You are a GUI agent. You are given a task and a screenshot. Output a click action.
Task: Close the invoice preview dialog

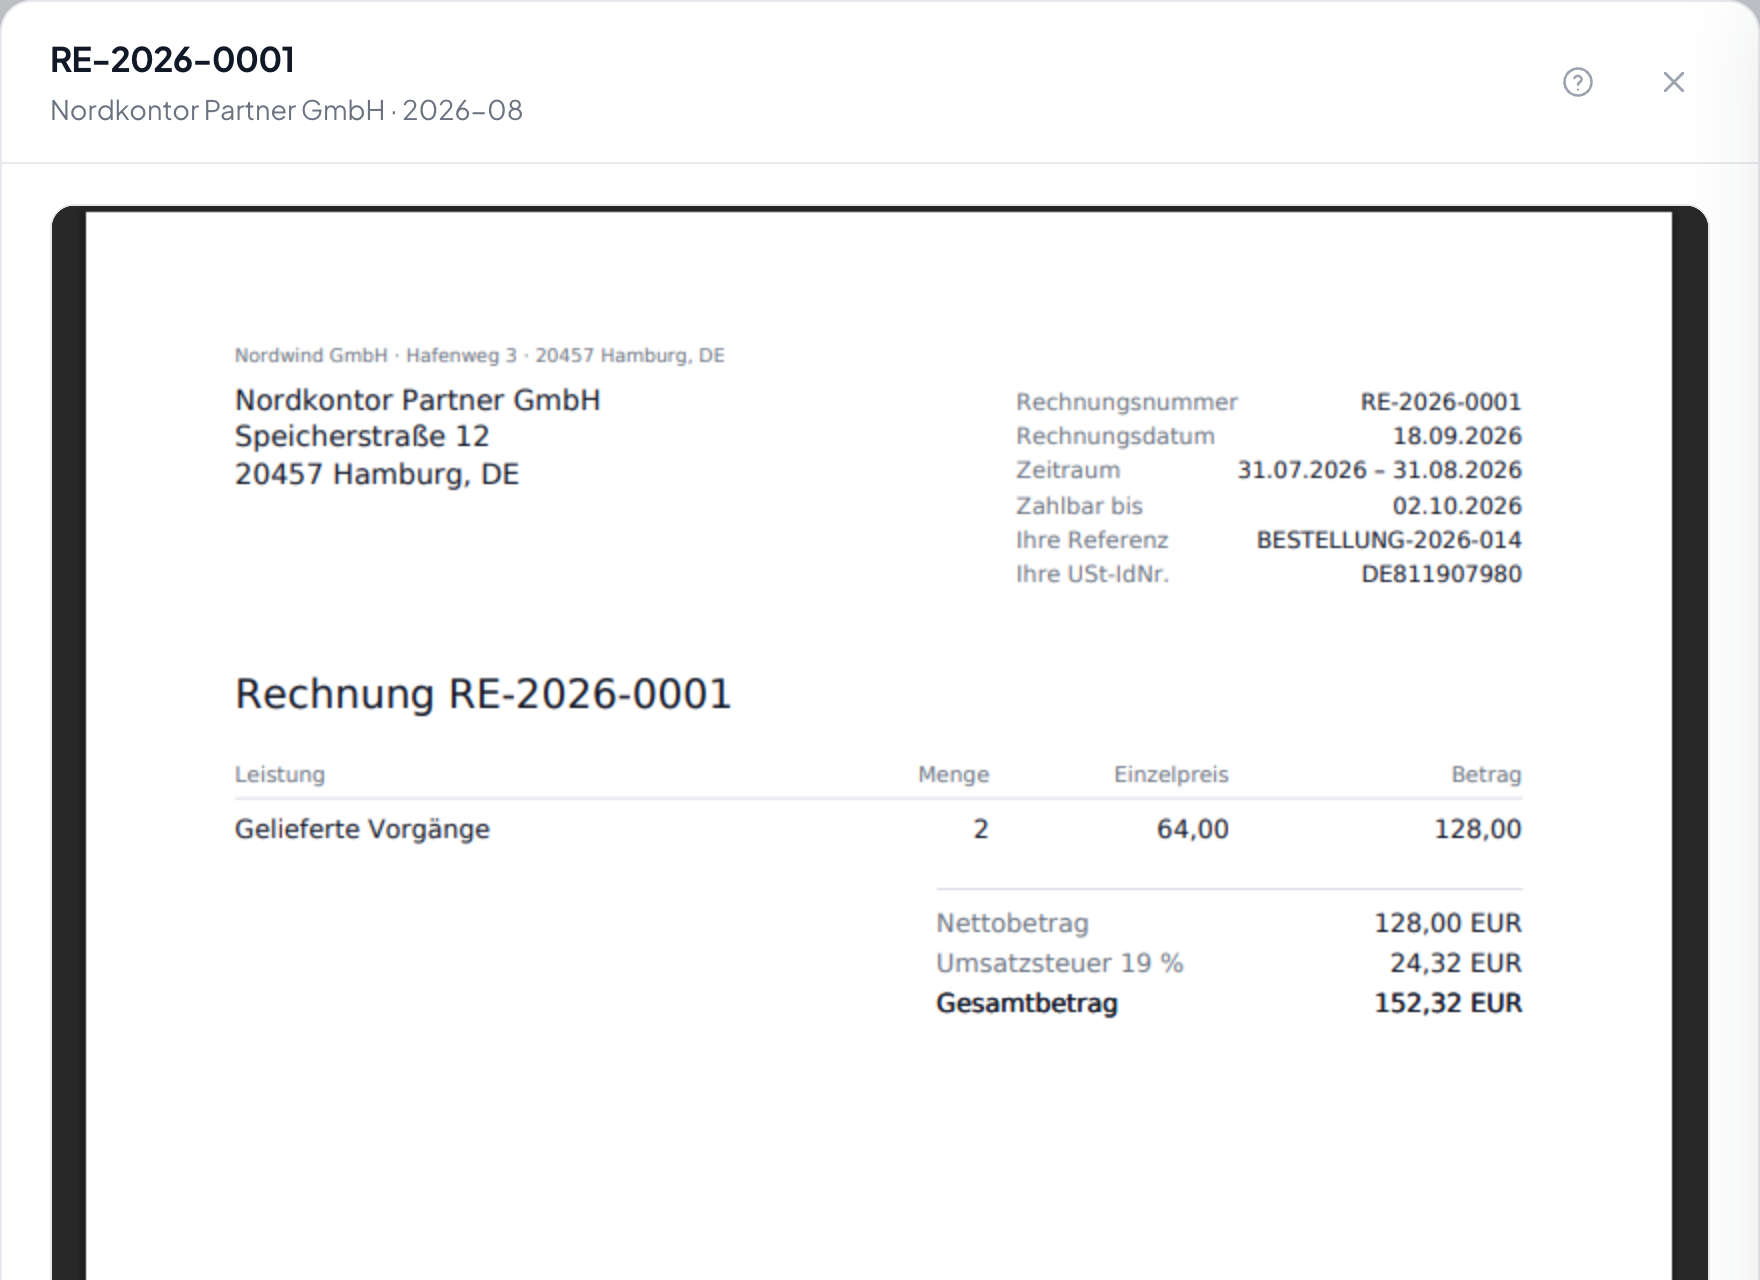coord(1674,82)
